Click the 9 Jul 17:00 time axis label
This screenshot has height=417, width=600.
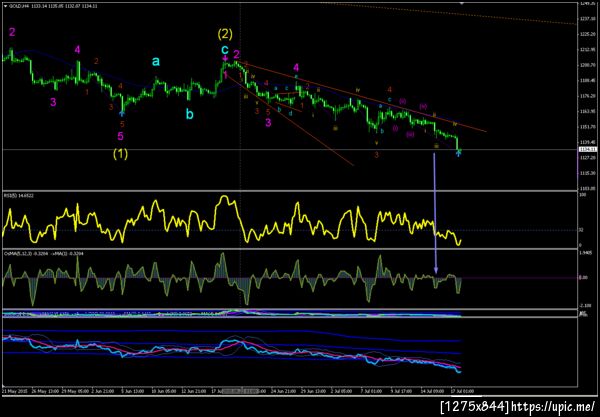pos(401,391)
